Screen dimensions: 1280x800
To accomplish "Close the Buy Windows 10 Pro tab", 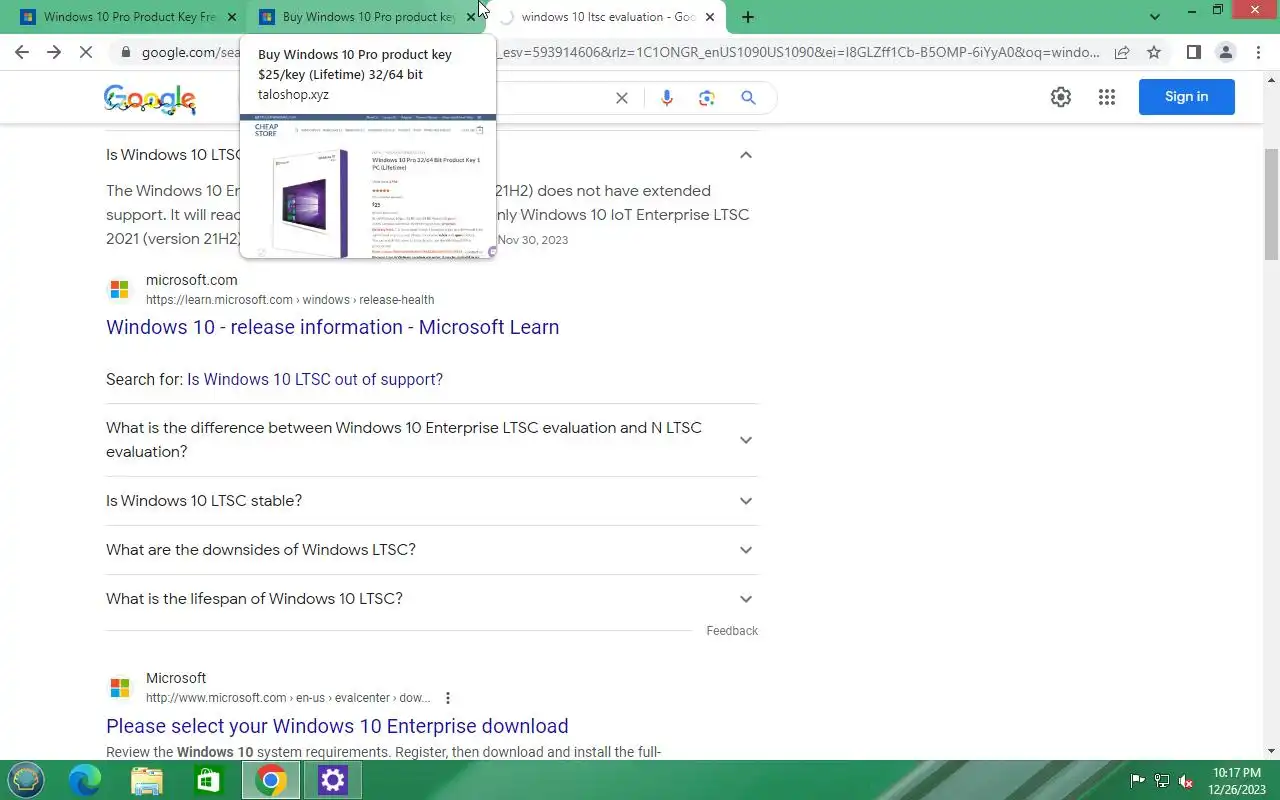I will [x=471, y=17].
